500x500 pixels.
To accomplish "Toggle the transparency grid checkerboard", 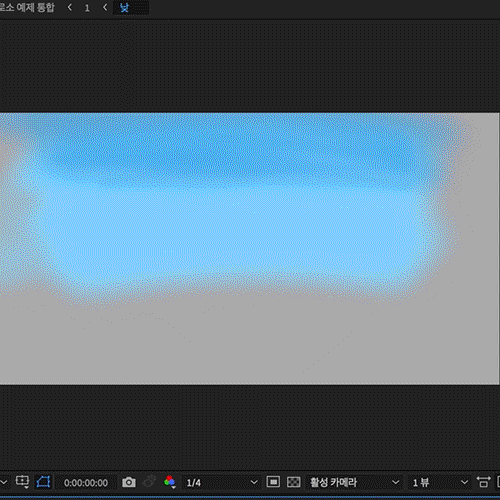I will 293,482.
